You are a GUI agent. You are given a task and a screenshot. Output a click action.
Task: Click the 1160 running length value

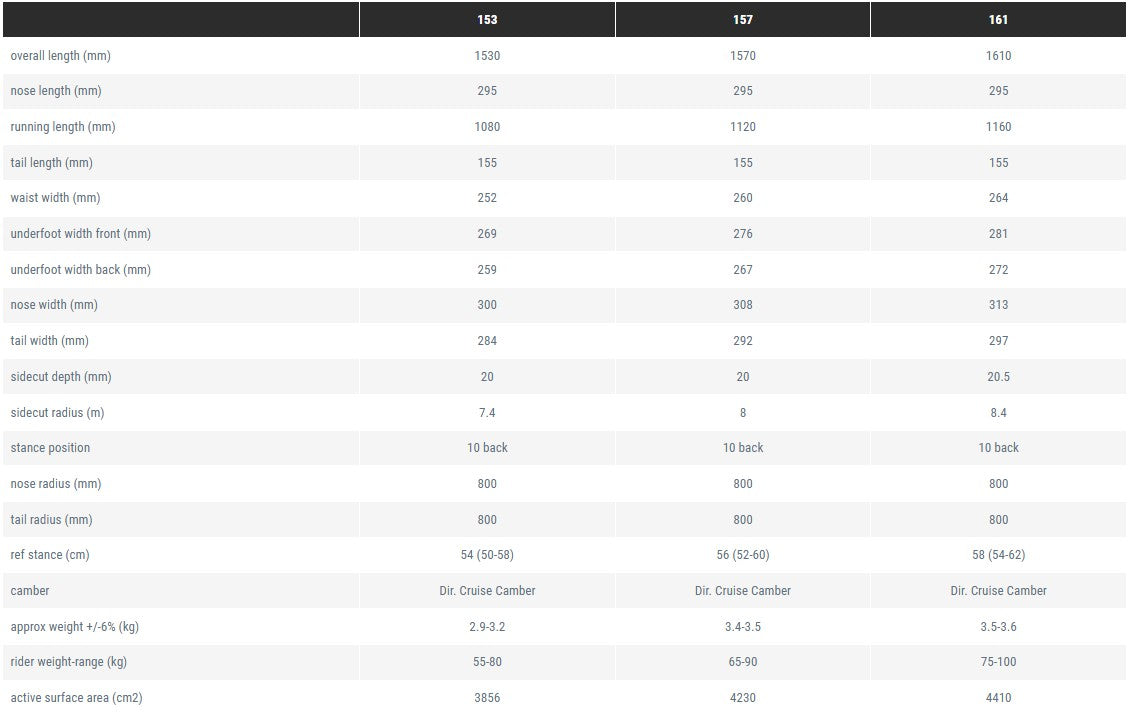(x=998, y=127)
